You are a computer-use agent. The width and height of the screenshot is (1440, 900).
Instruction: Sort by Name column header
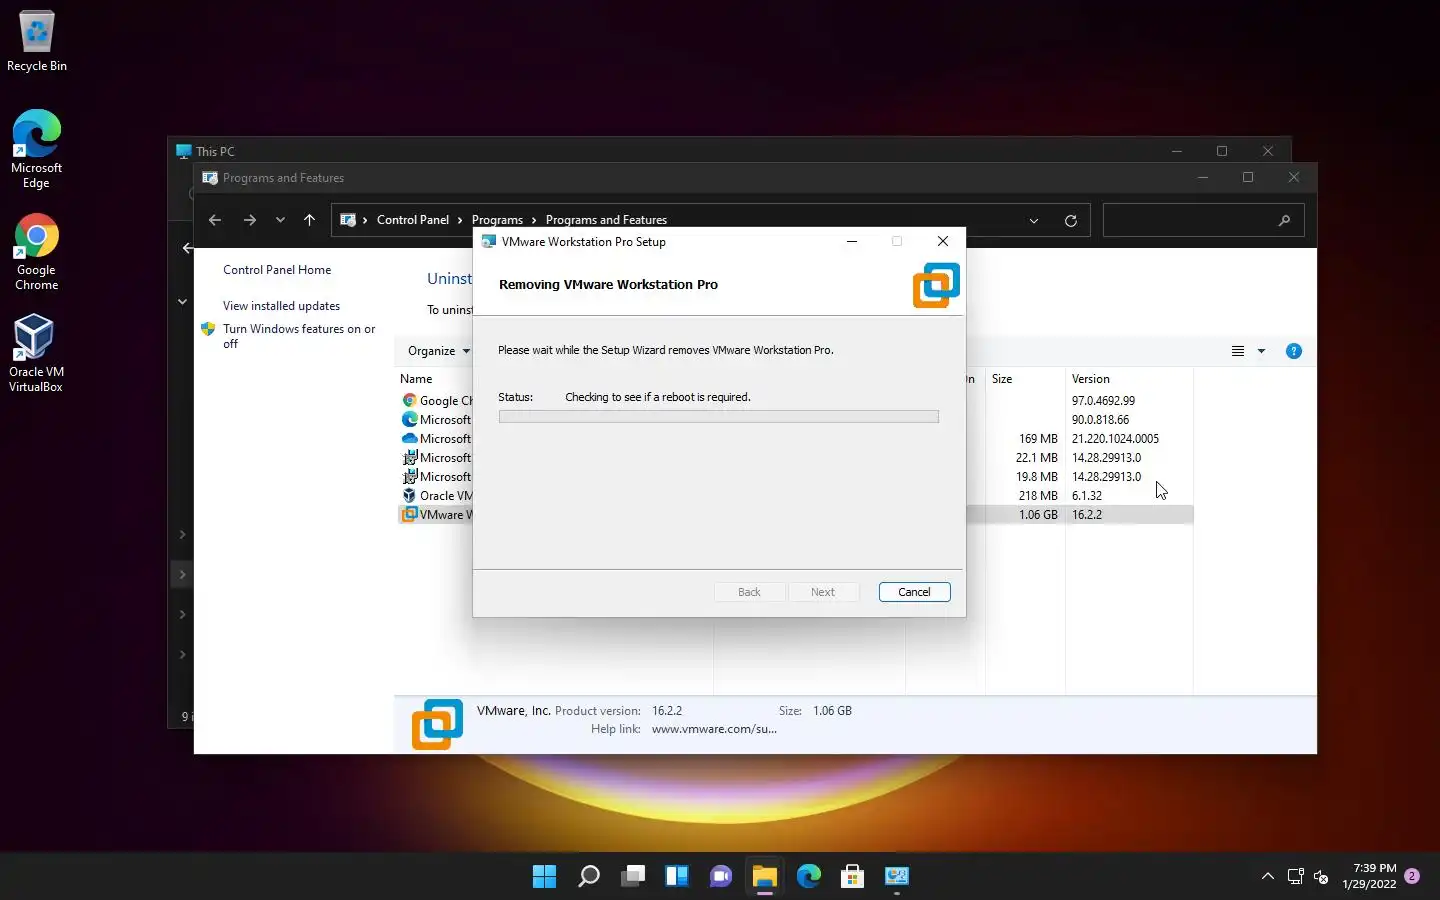point(416,379)
